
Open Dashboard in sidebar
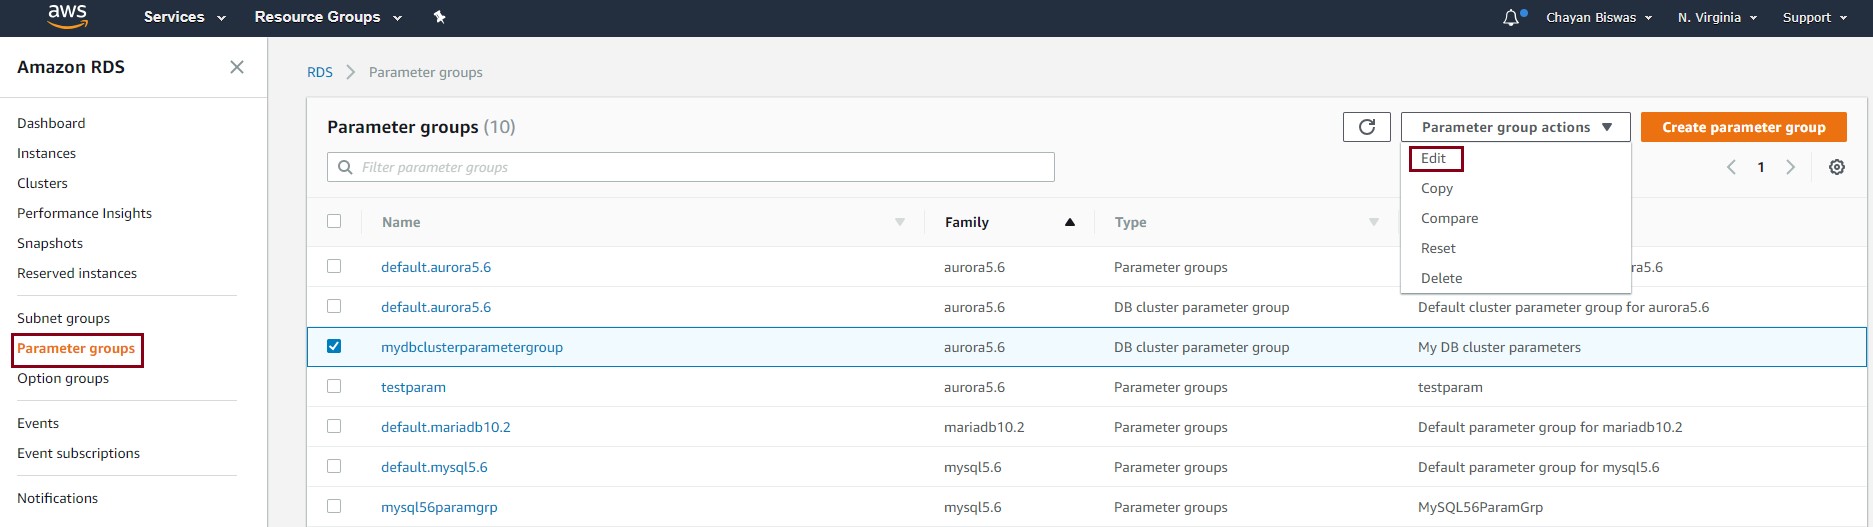pos(51,123)
